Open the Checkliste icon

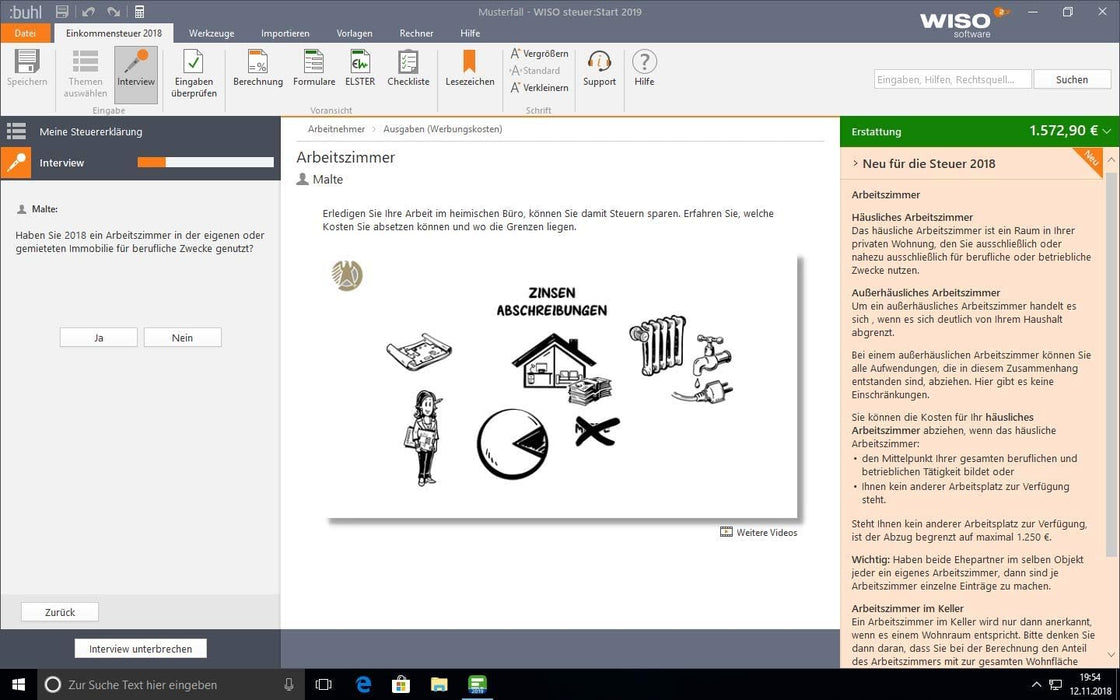(408, 64)
